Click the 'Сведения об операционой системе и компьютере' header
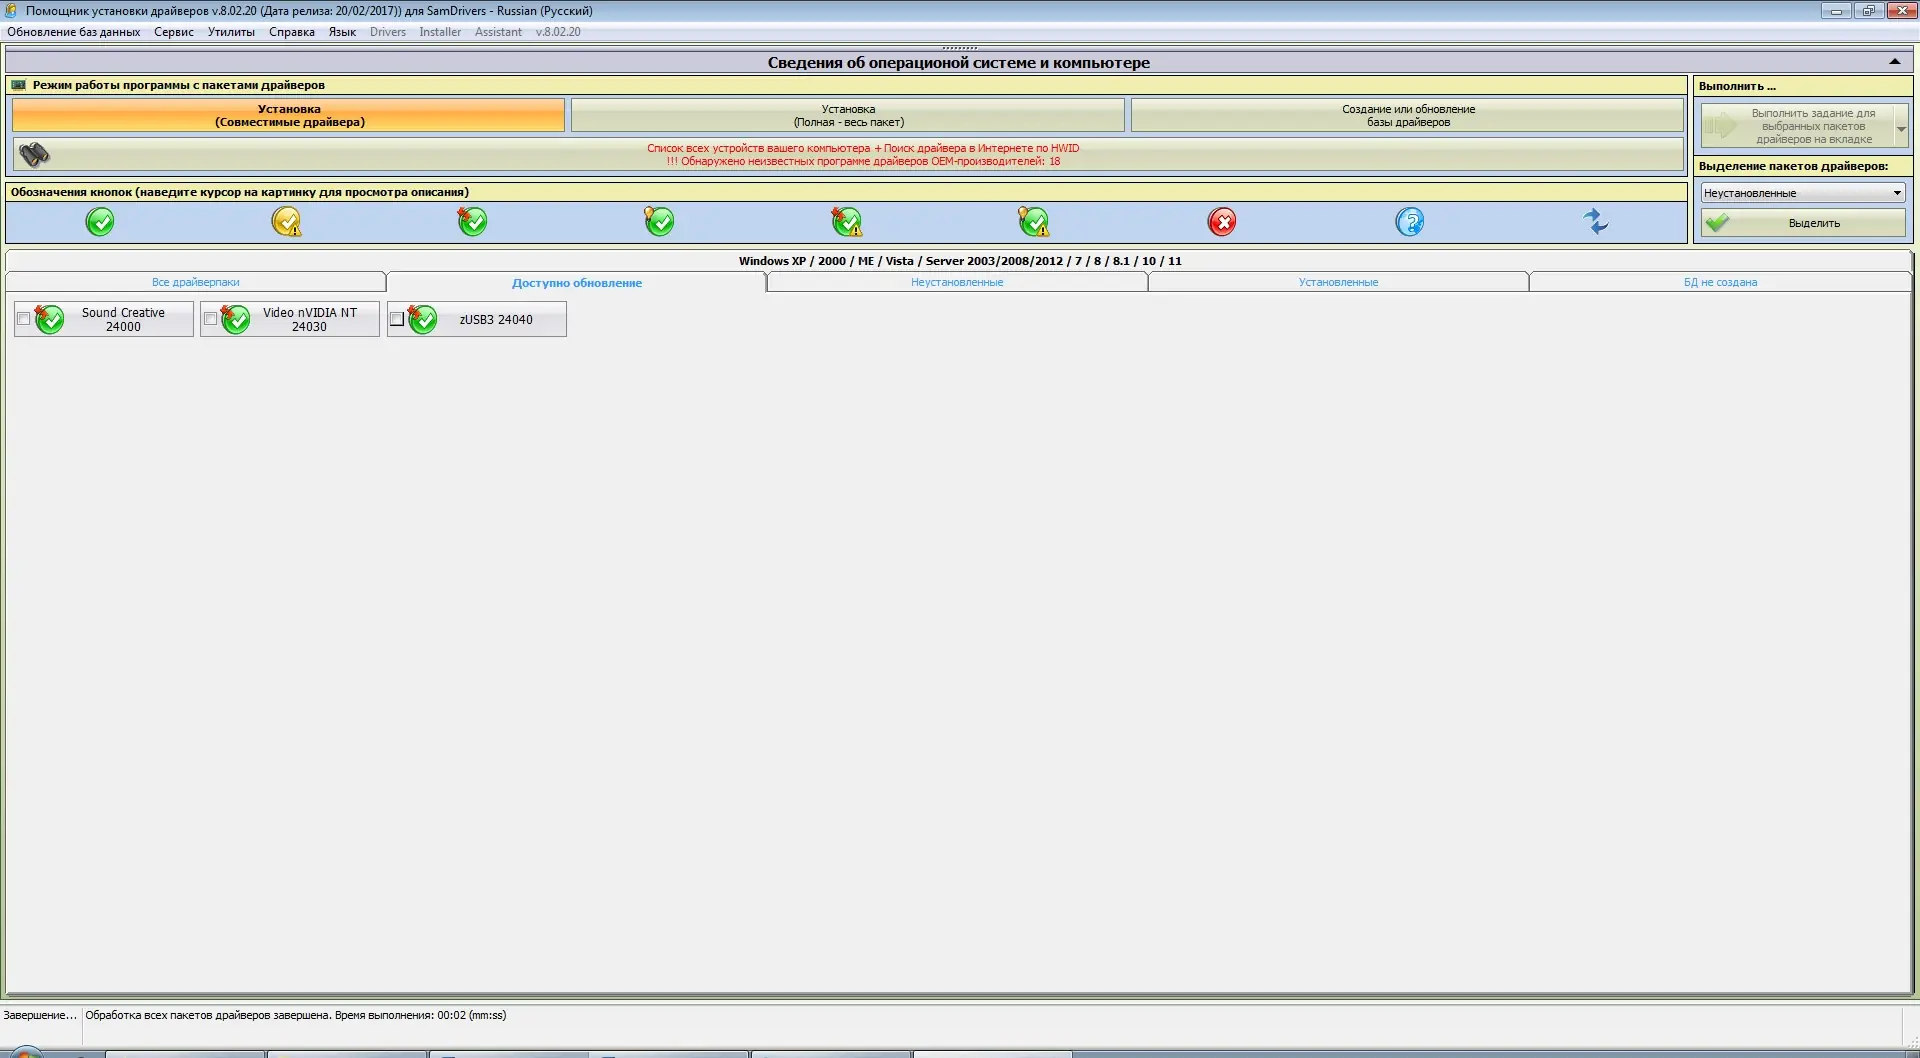 [x=958, y=62]
